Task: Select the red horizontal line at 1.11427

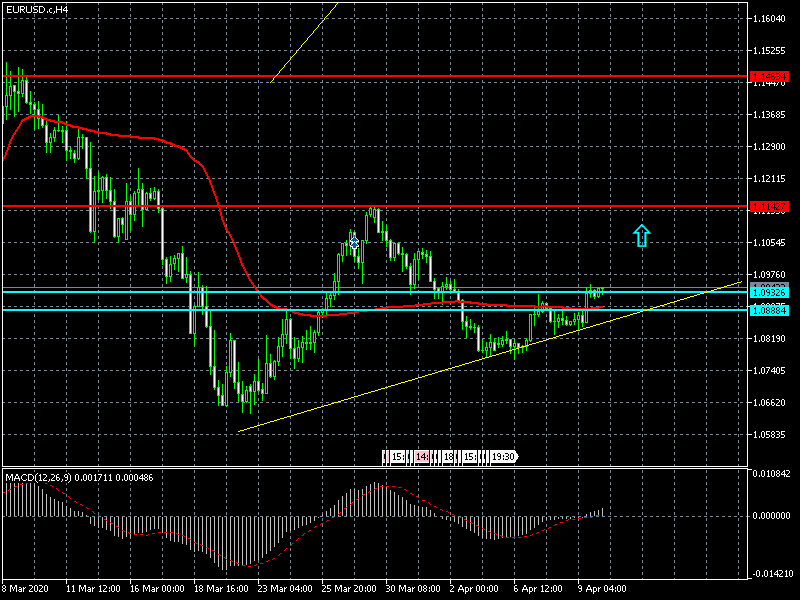Action: coord(500,207)
